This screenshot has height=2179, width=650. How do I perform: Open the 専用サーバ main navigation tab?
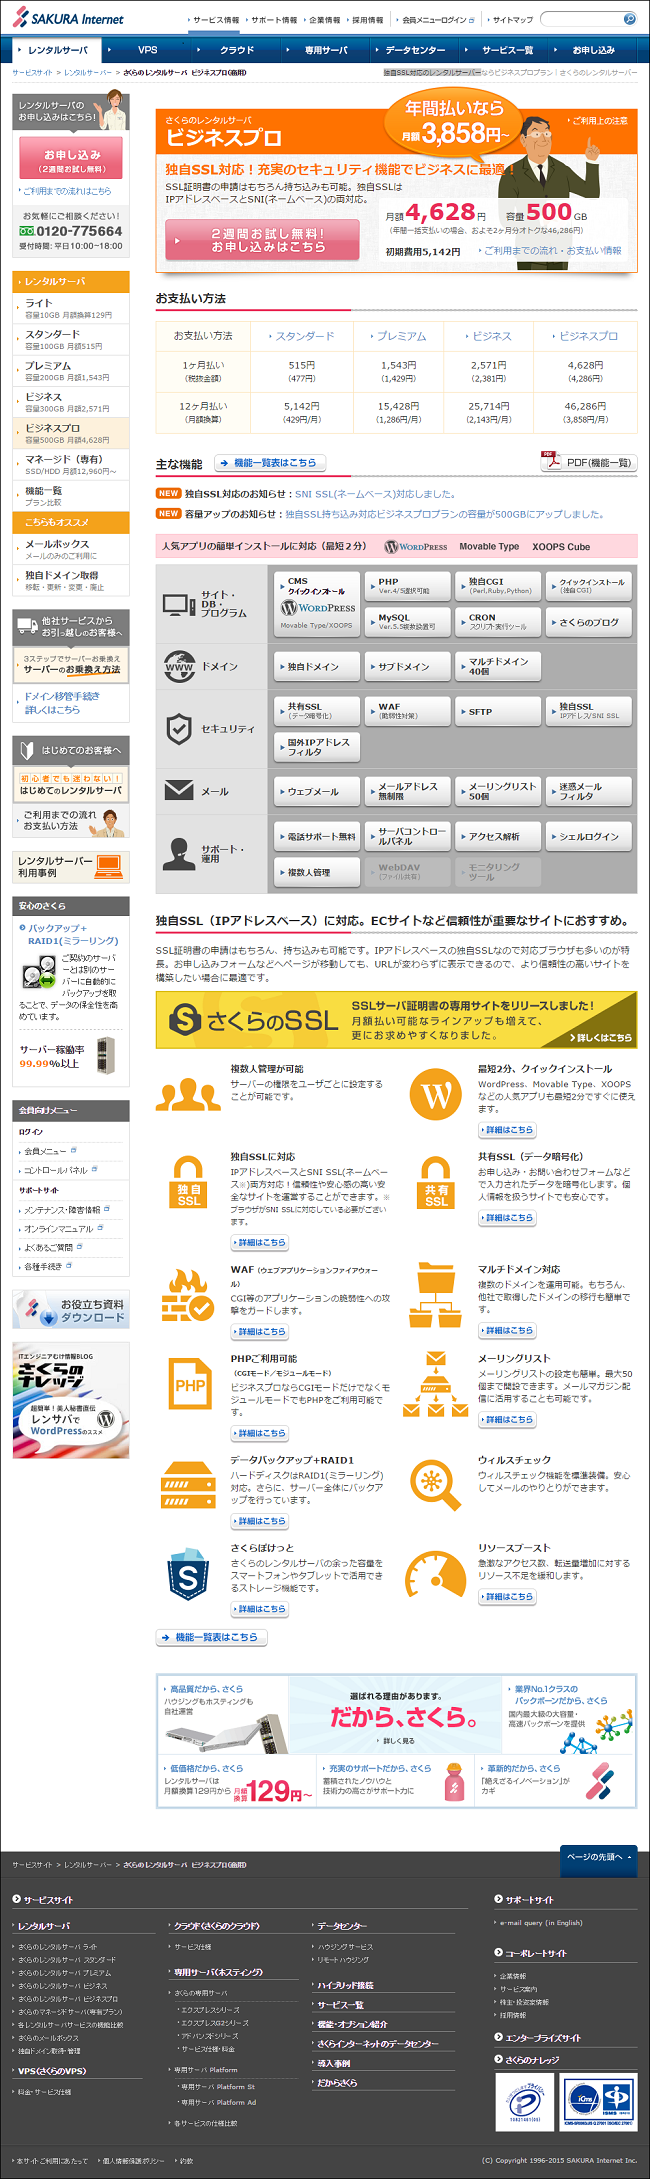pyautogui.click(x=326, y=49)
